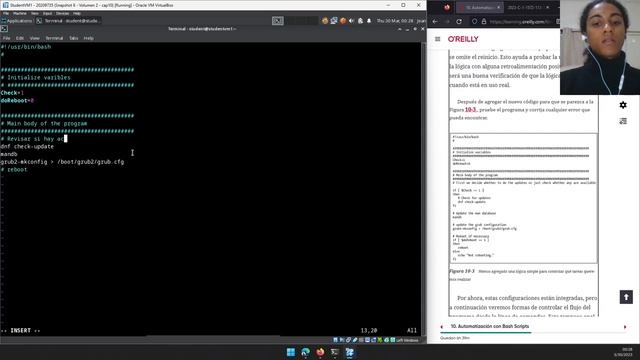This screenshot has height=360, width=640.
Task: Open the VirtualBox Devices menu
Action: coord(62,13)
